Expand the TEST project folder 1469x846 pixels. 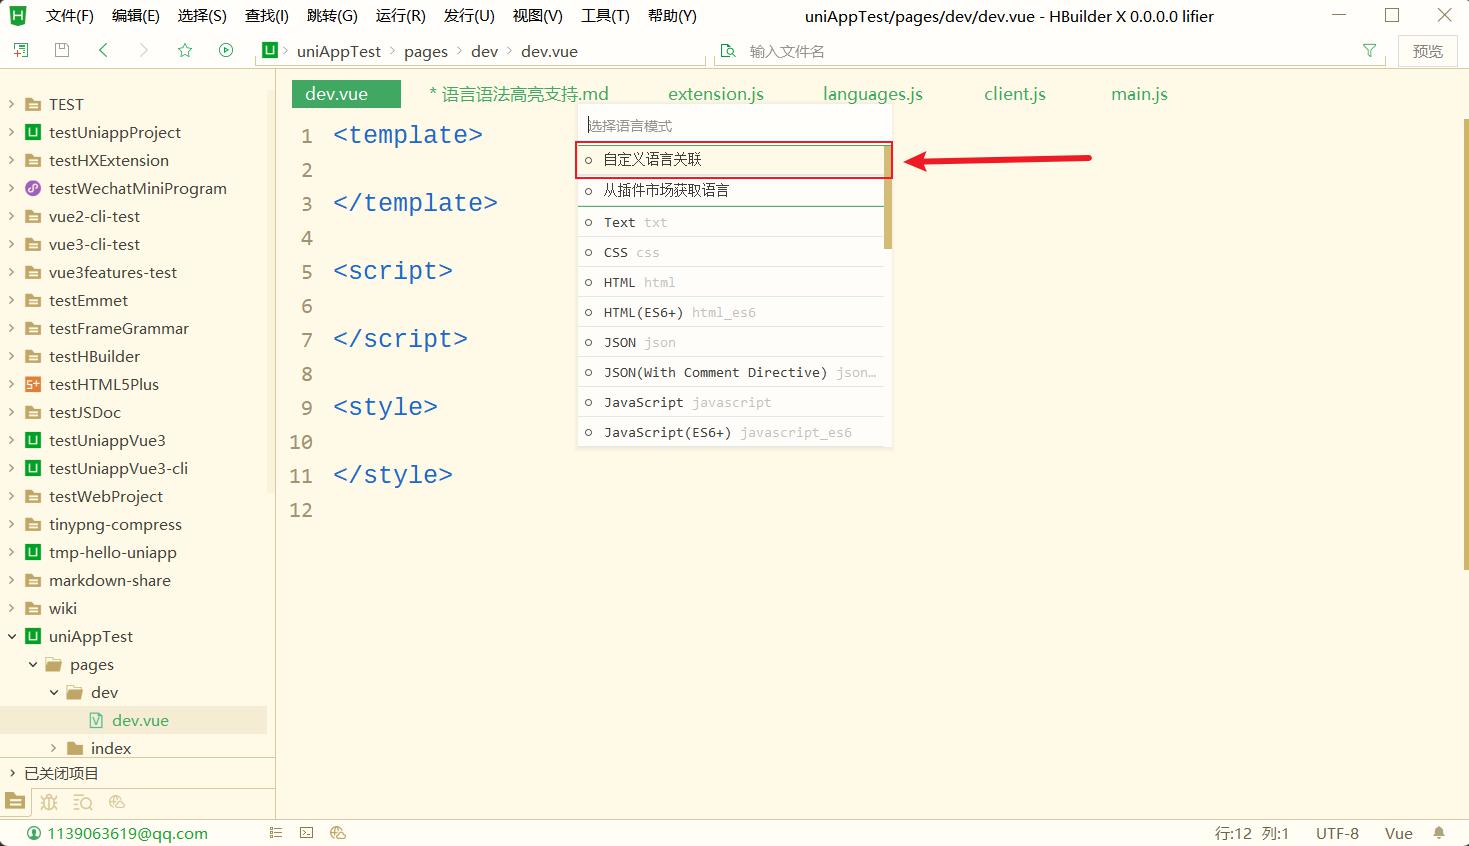point(12,104)
